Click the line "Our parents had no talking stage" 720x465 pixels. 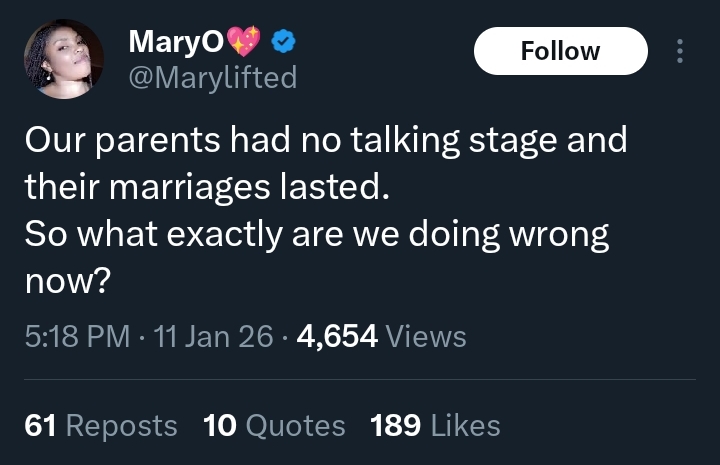point(326,140)
